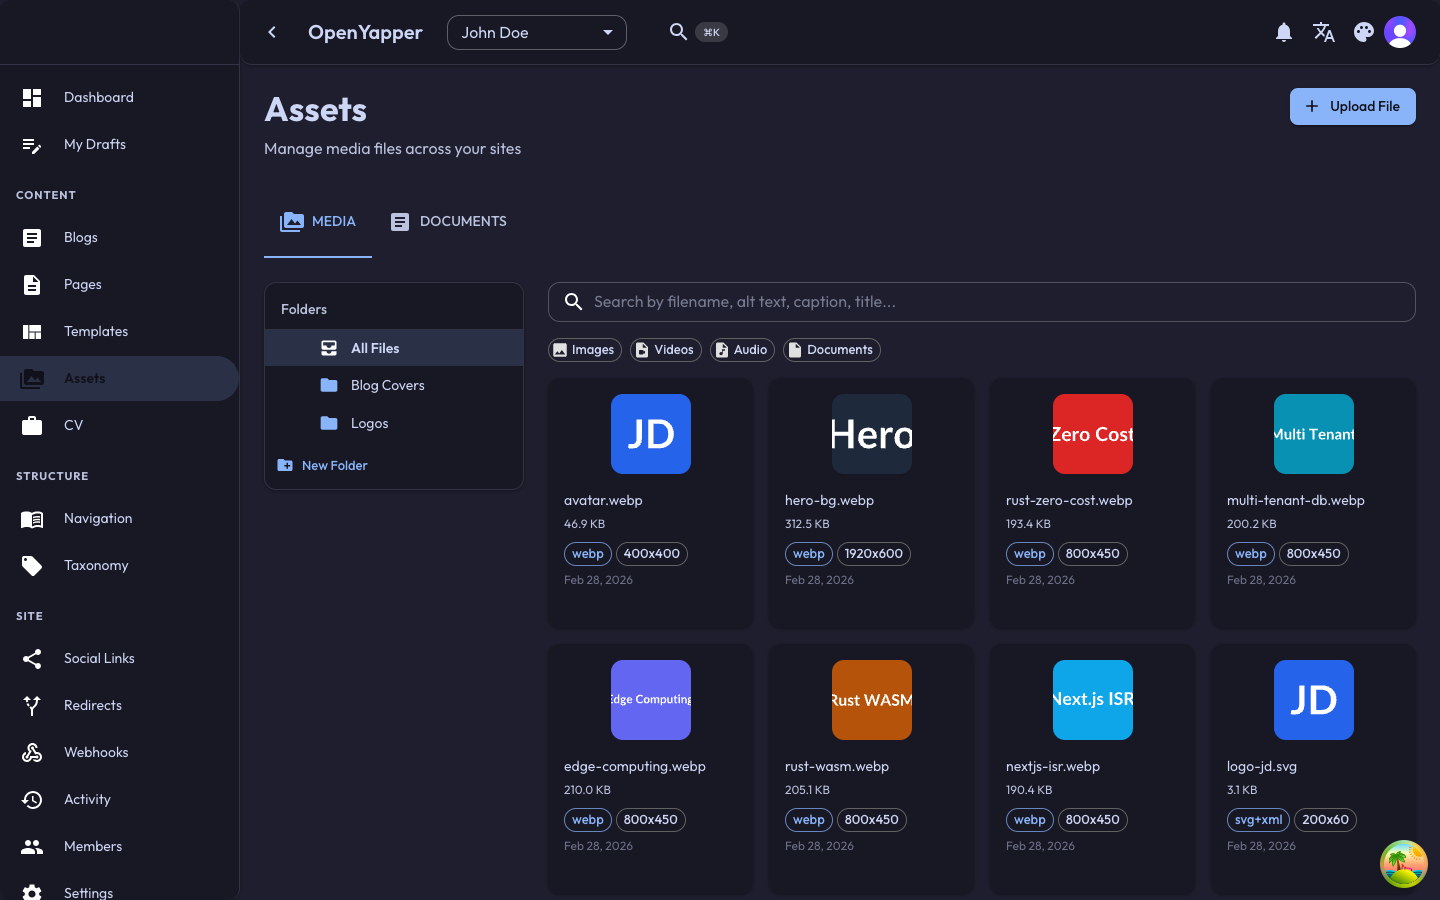Image resolution: width=1440 pixels, height=900 pixels.
Task: Open Webhooks in the sidebar
Action: pyautogui.click(x=96, y=752)
